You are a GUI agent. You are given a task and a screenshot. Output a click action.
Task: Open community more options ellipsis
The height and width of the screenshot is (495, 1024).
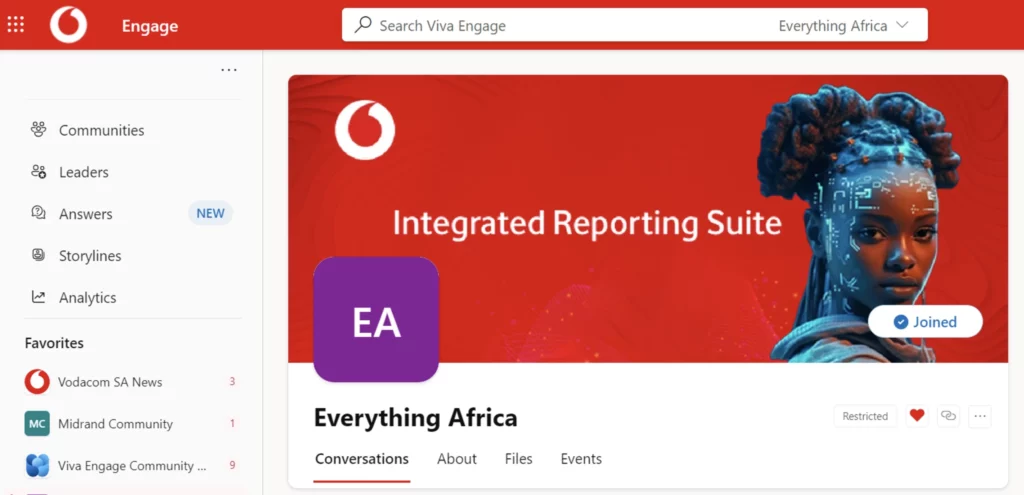click(x=979, y=416)
